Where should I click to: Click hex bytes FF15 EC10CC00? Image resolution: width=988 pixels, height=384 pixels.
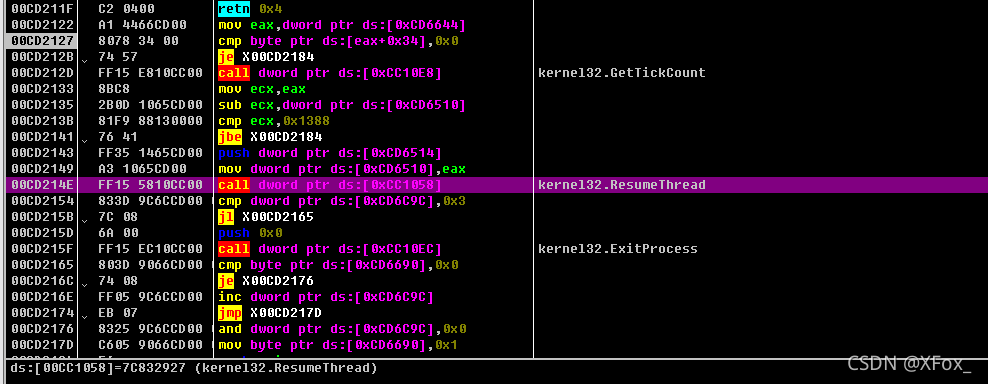point(151,249)
